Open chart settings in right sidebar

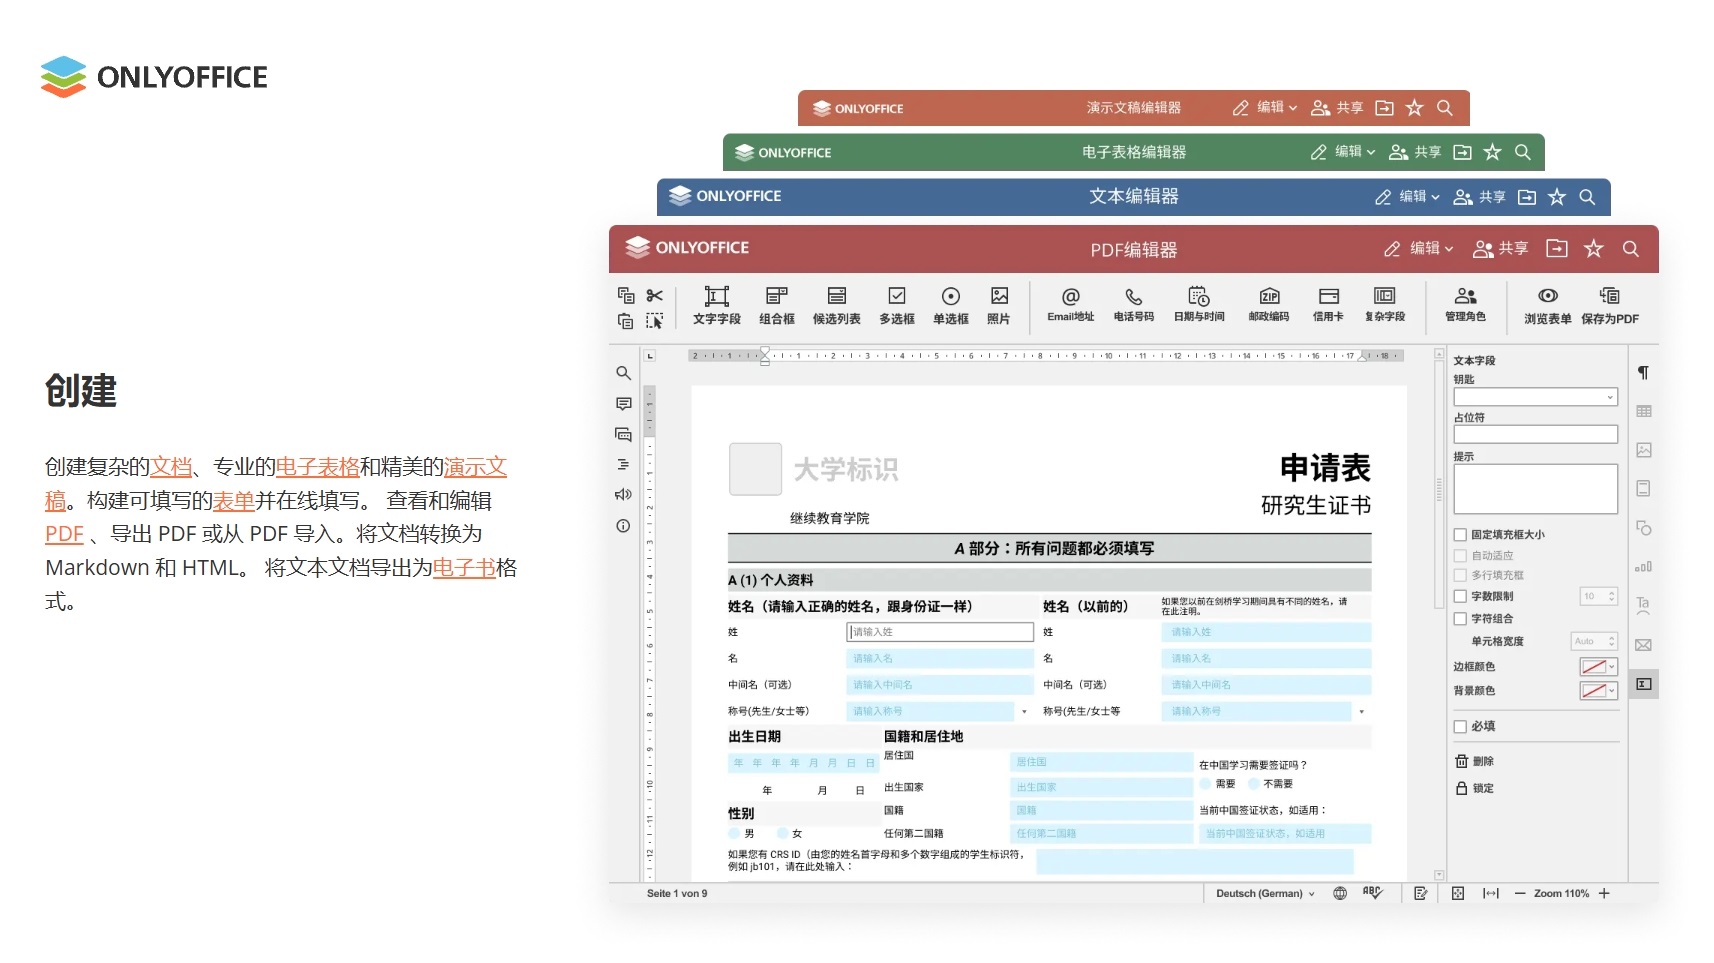click(1643, 566)
